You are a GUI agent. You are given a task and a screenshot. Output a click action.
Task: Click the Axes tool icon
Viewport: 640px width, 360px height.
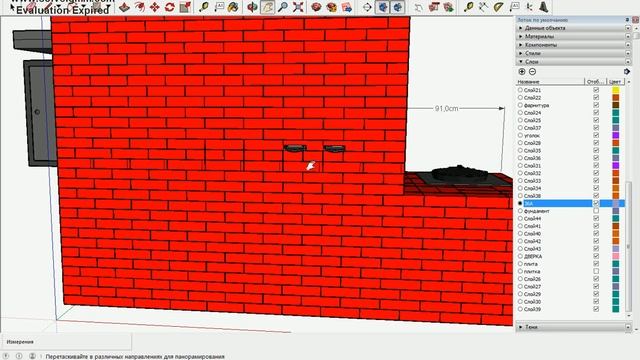tap(529, 7)
